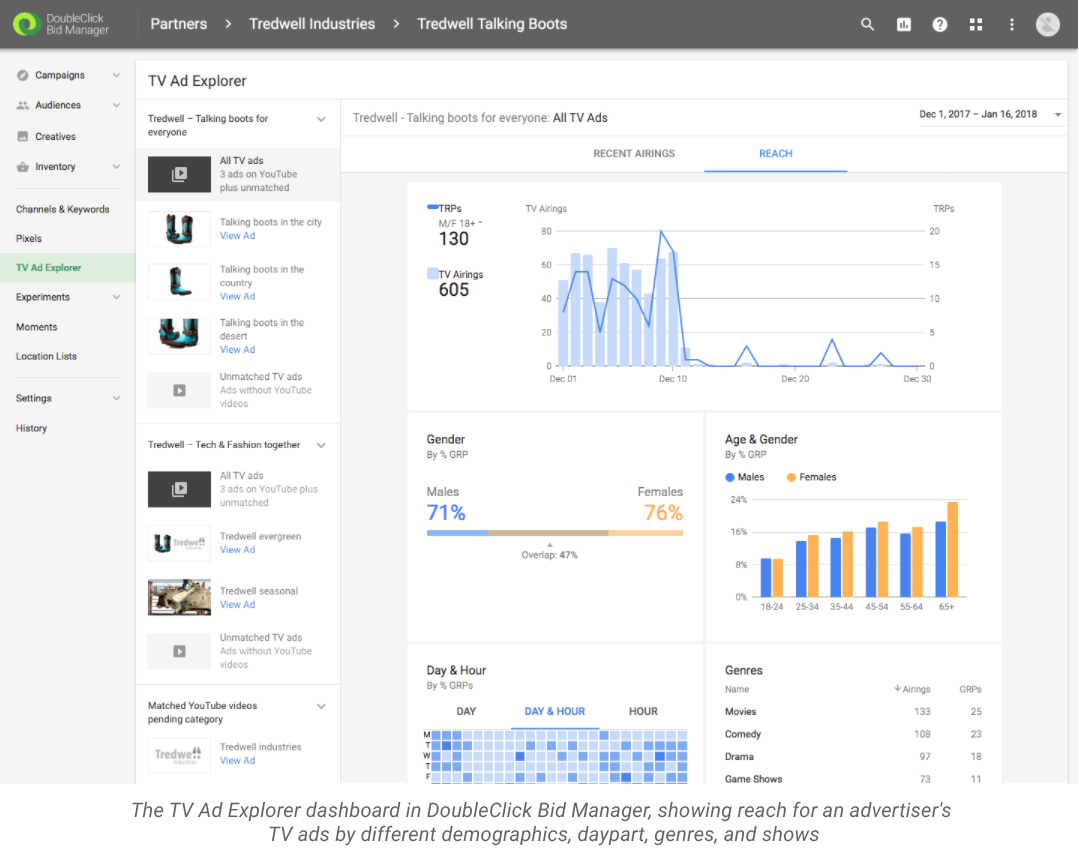
Task: Sort Genres table by GRPs column
Action: 970,689
